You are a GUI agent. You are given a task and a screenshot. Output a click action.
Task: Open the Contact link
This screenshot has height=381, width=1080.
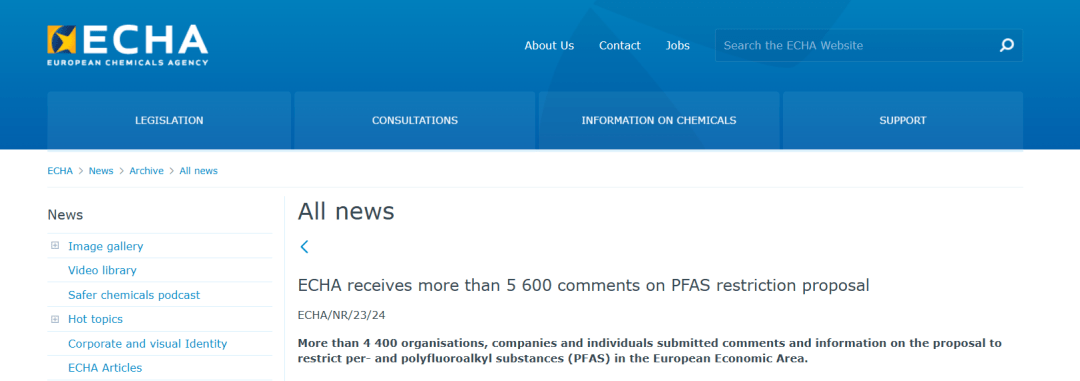pyautogui.click(x=619, y=45)
